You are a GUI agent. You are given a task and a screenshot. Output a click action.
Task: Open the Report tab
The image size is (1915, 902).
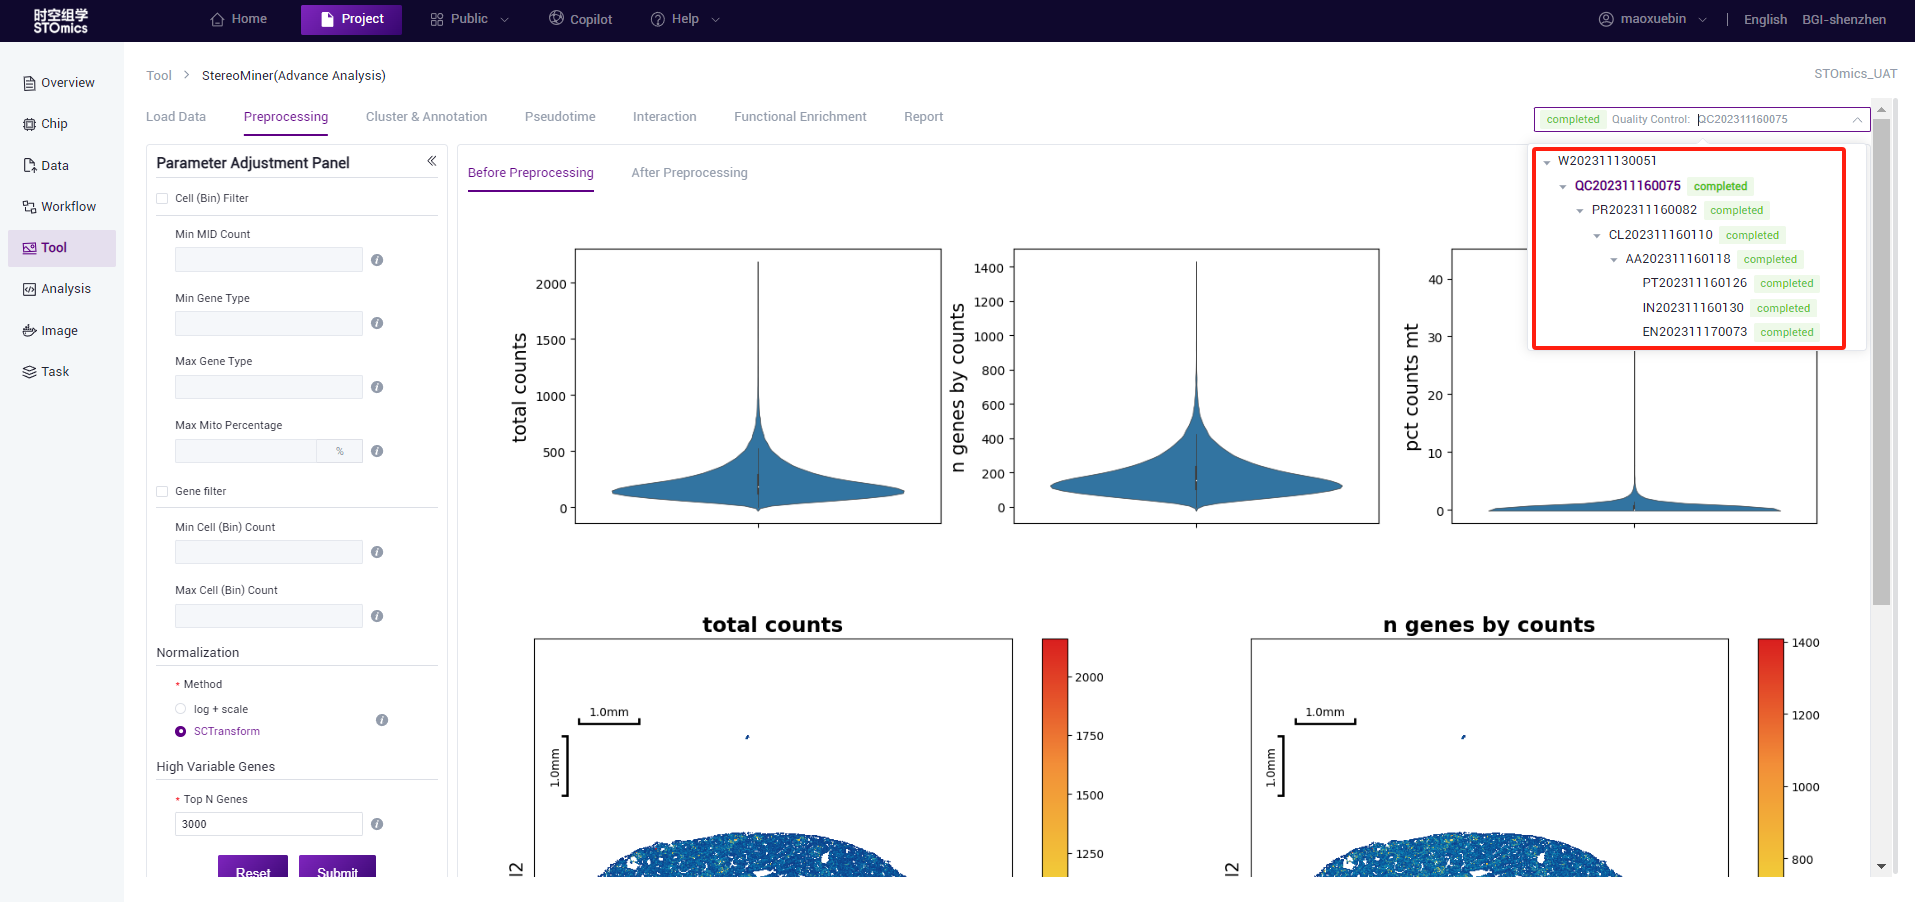(x=923, y=117)
